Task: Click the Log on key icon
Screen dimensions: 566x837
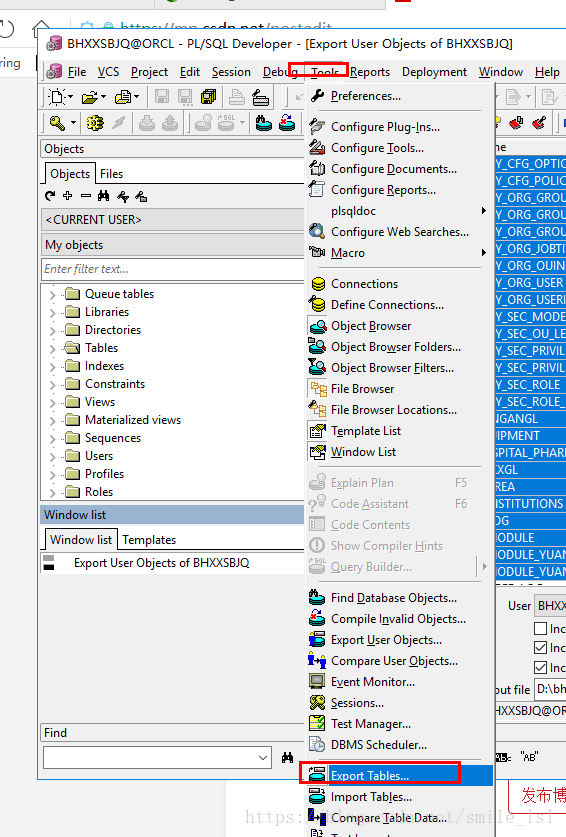Action: [x=57, y=123]
